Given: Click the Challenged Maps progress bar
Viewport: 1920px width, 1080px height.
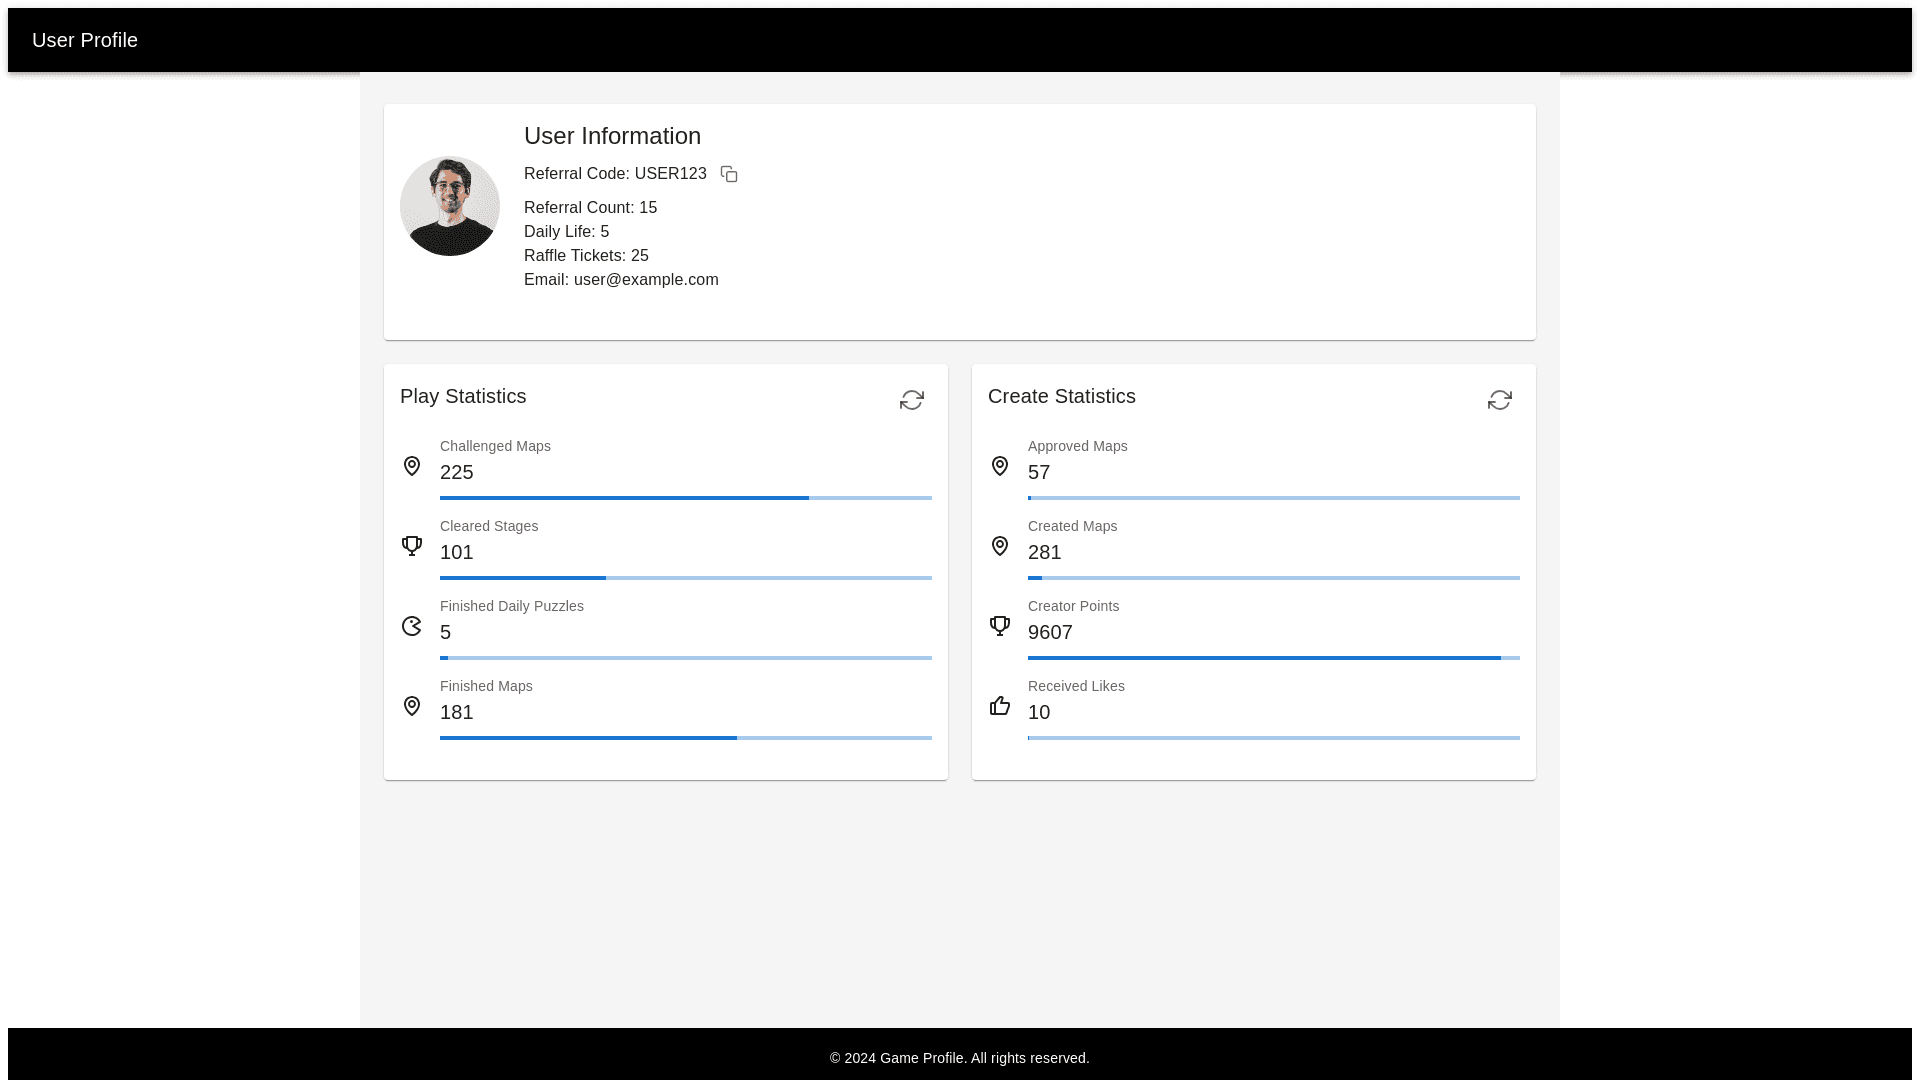Looking at the screenshot, I should [x=685, y=497].
